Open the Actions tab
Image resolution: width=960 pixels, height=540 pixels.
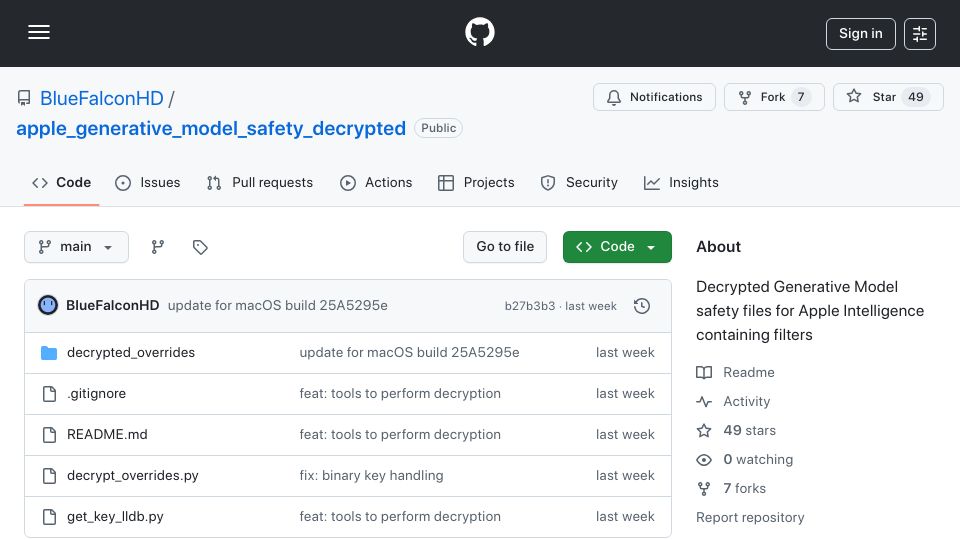[376, 182]
